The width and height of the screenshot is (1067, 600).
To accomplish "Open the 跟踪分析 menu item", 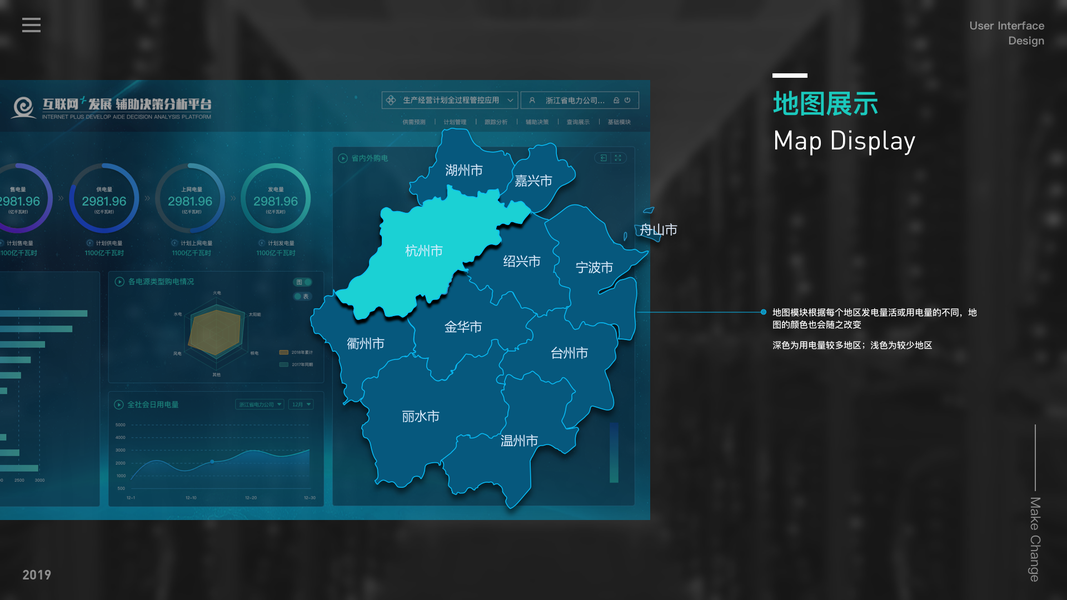I will [496, 122].
